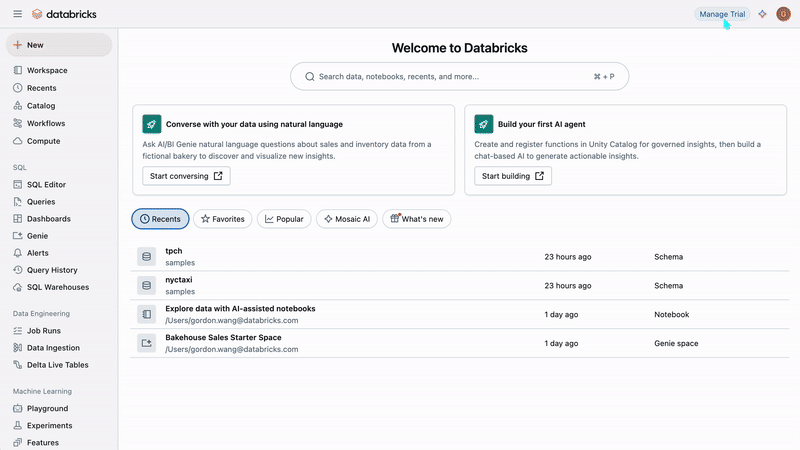Open Catalog in the sidebar

click(x=41, y=105)
